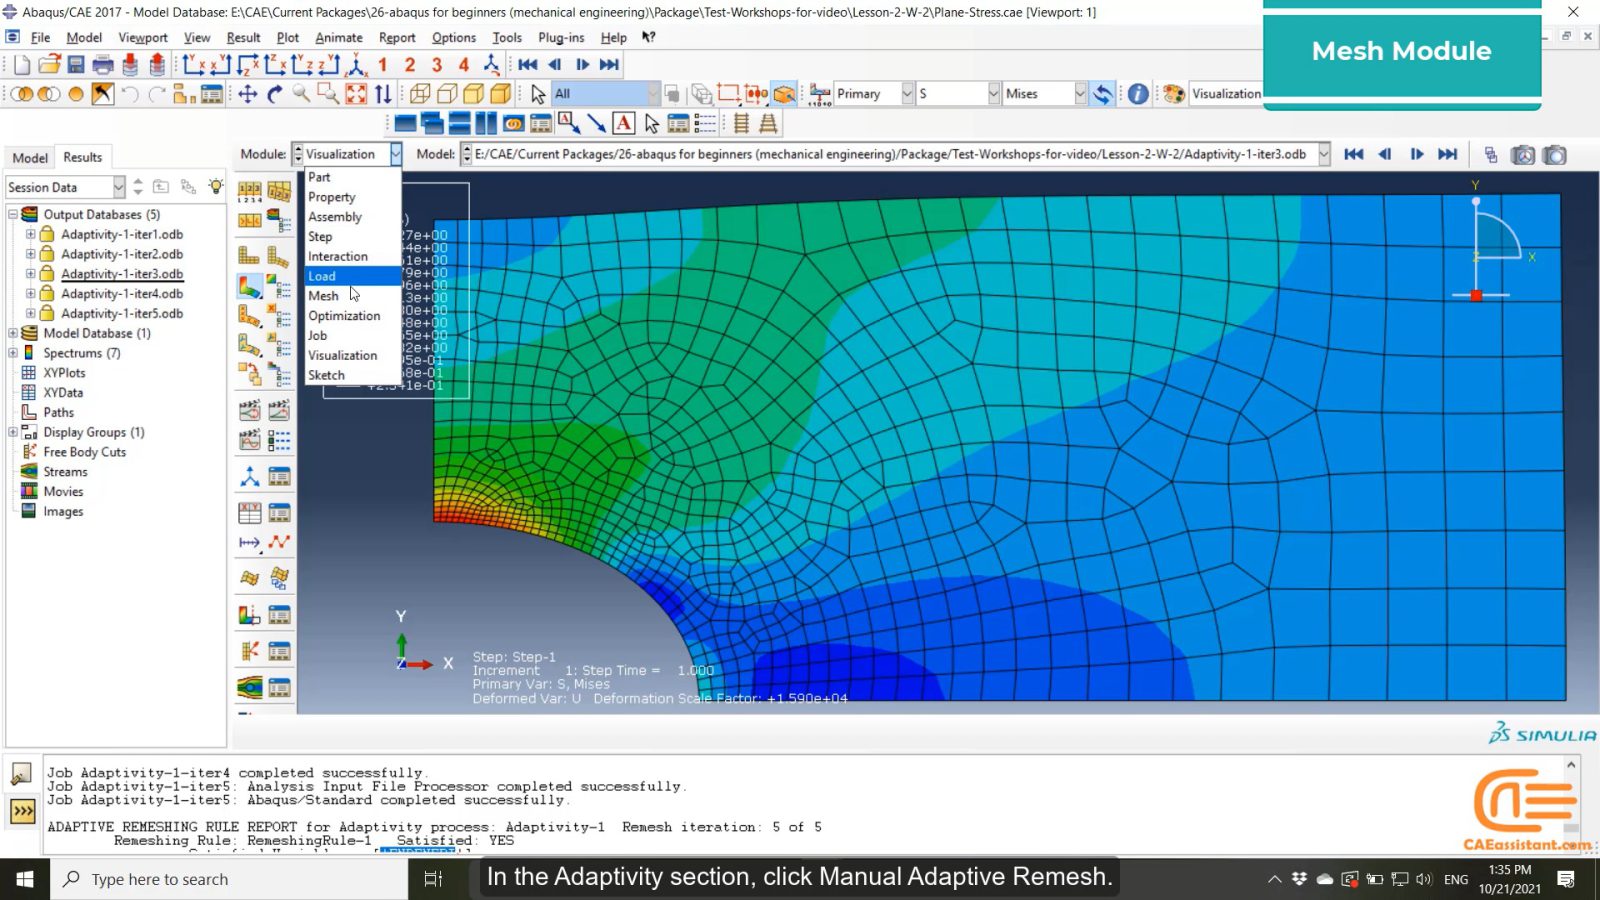Click the Cycle Views up-down arrows icon

pyautogui.click(x=383, y=94)
